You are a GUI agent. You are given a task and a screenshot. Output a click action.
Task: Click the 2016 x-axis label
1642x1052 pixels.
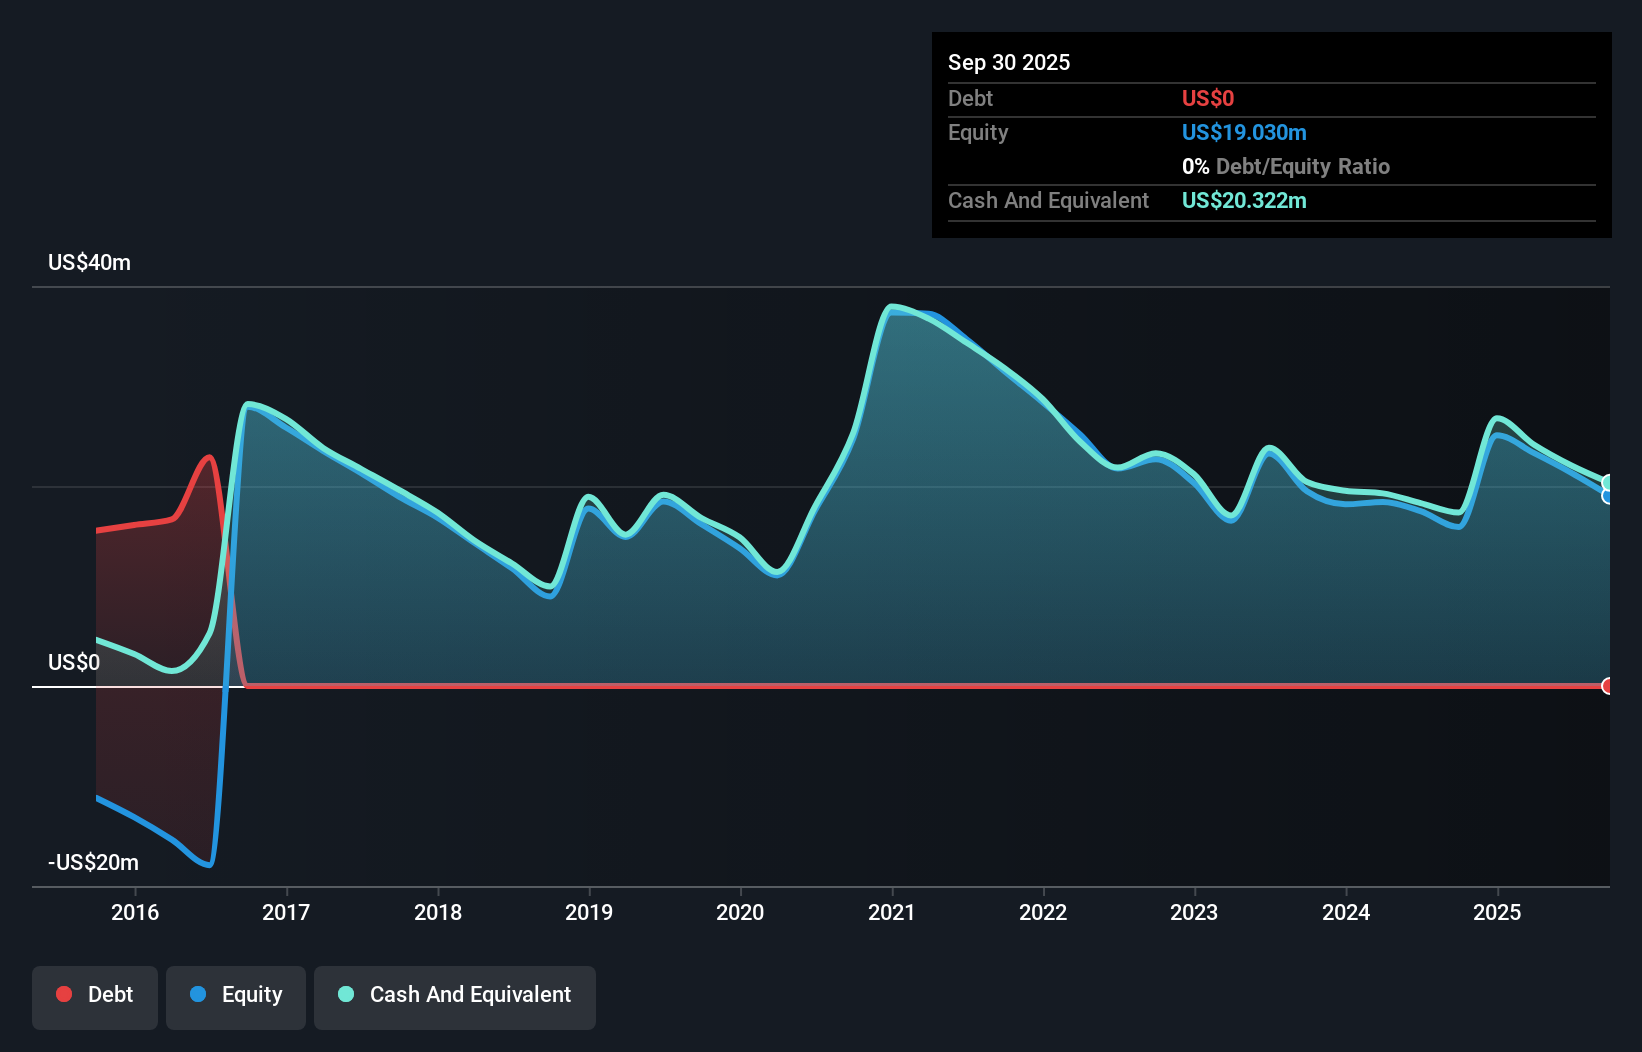[135, 912]
